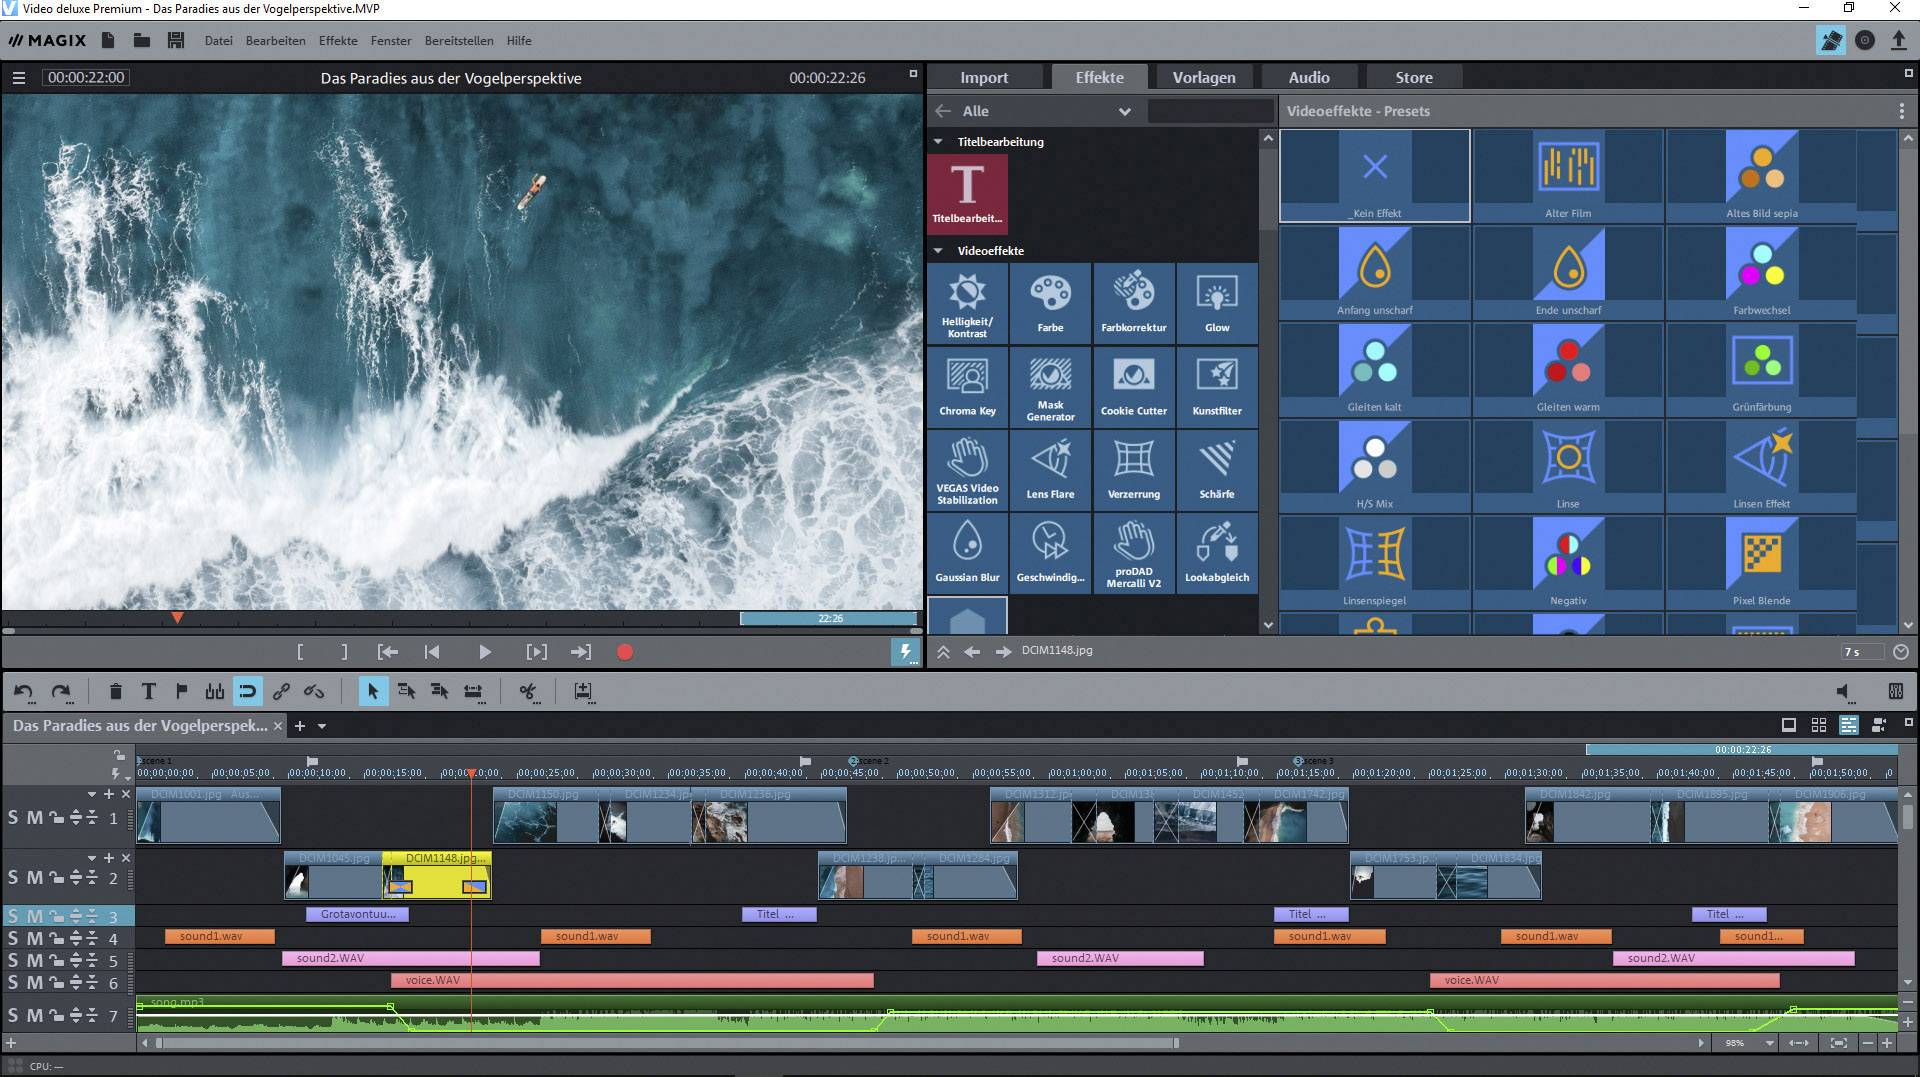This screenshot has height=1077, width=1920.
Task: Open the title editor T tool
Action: (148, 691)
